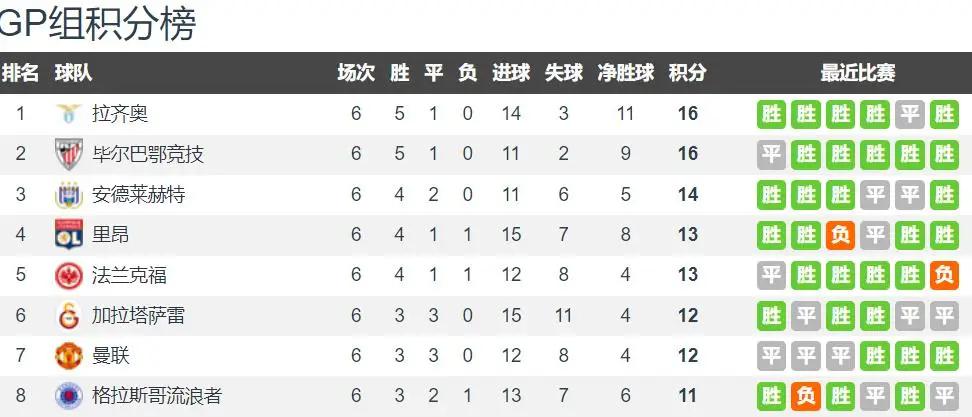Click the orange 负 badge in 法兰克福 row
The width and height of the screenshot is (972, 417).
coord(944,275)
